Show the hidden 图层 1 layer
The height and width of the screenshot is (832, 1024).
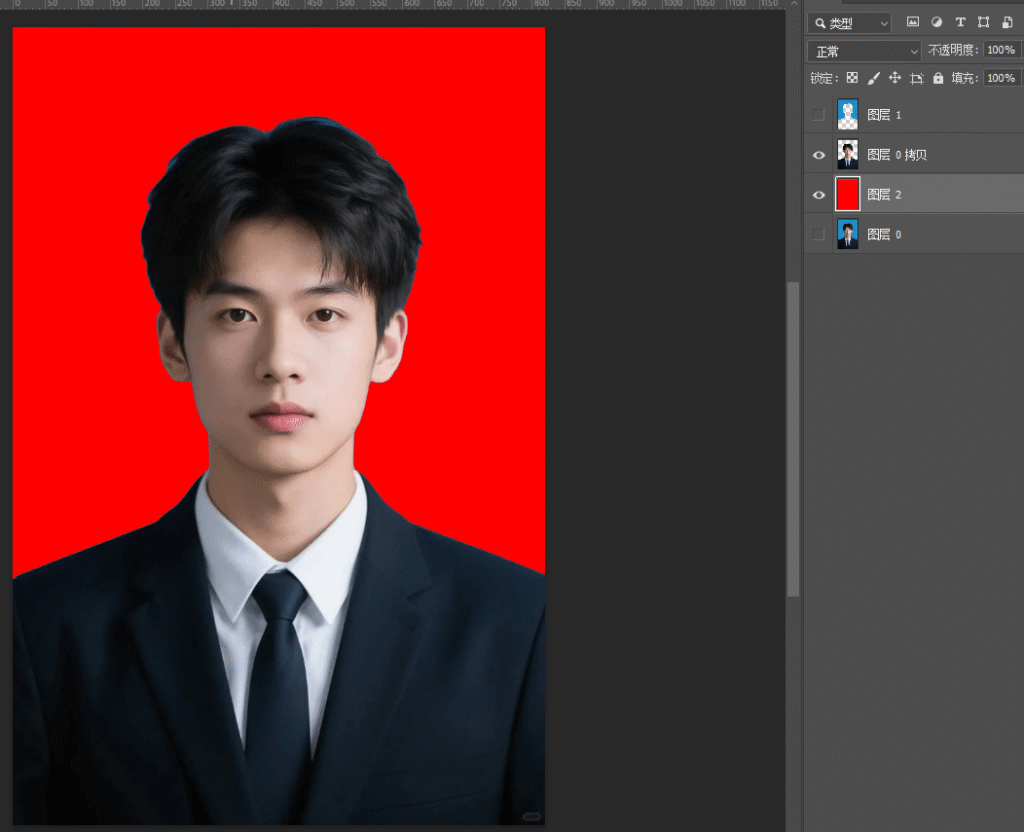coord(819,115)
